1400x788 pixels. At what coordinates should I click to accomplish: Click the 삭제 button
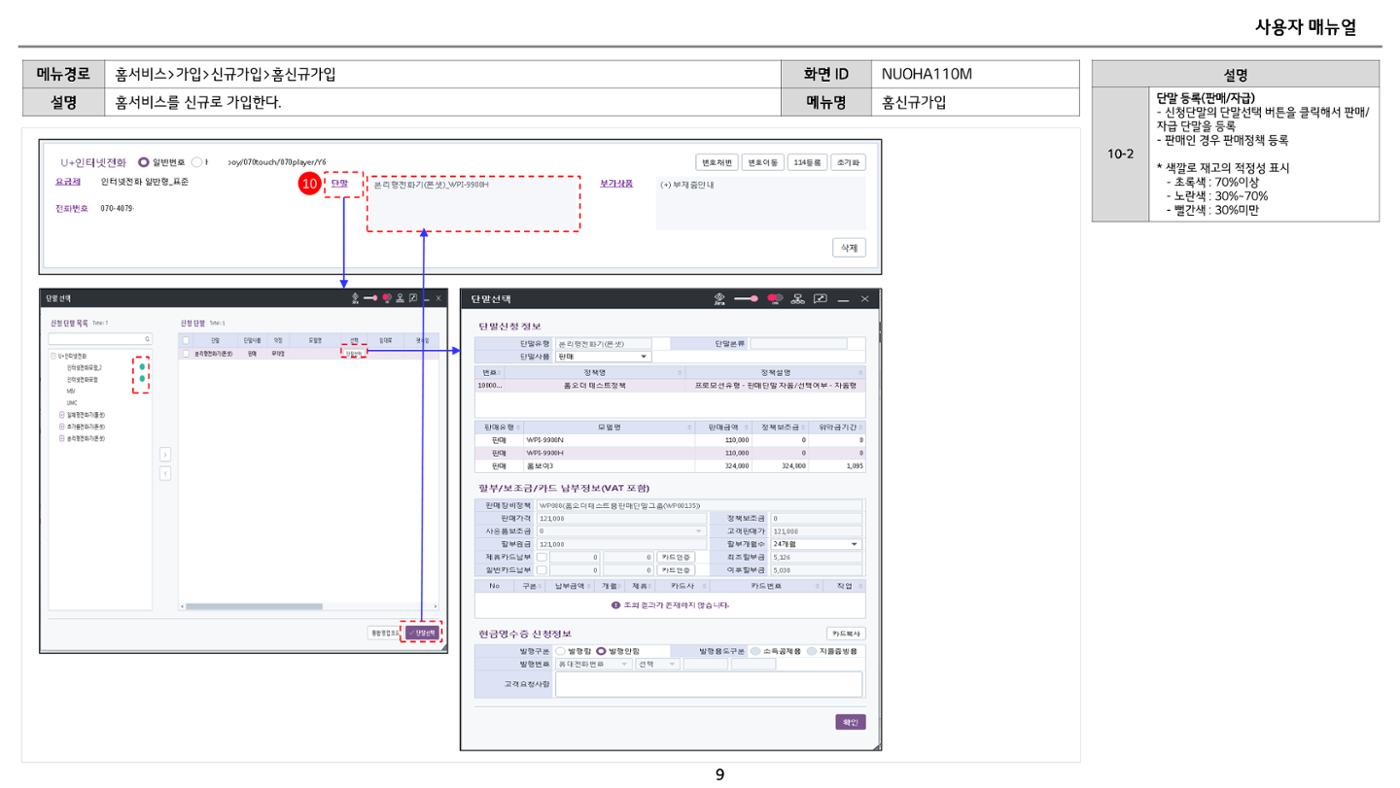pyautogui.click(x=849, y=247)
